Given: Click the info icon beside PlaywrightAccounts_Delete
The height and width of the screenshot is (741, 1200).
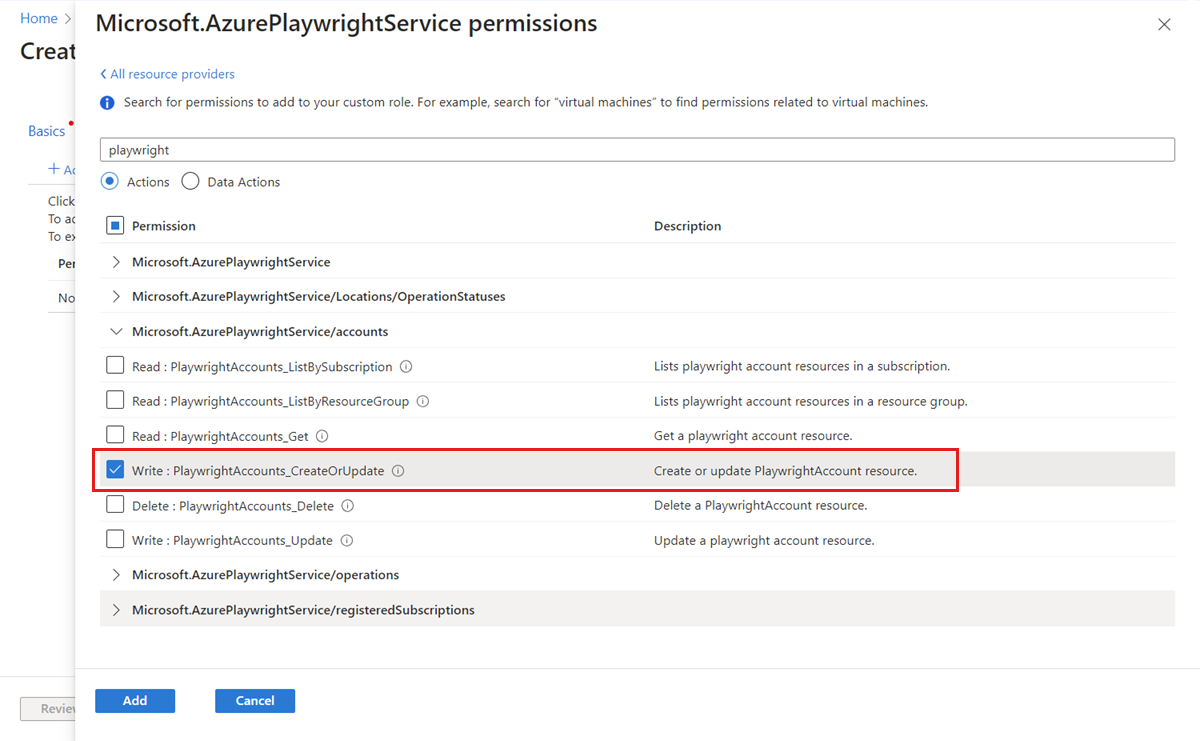Looking at the screenshot, I should [x=346, y=505].
